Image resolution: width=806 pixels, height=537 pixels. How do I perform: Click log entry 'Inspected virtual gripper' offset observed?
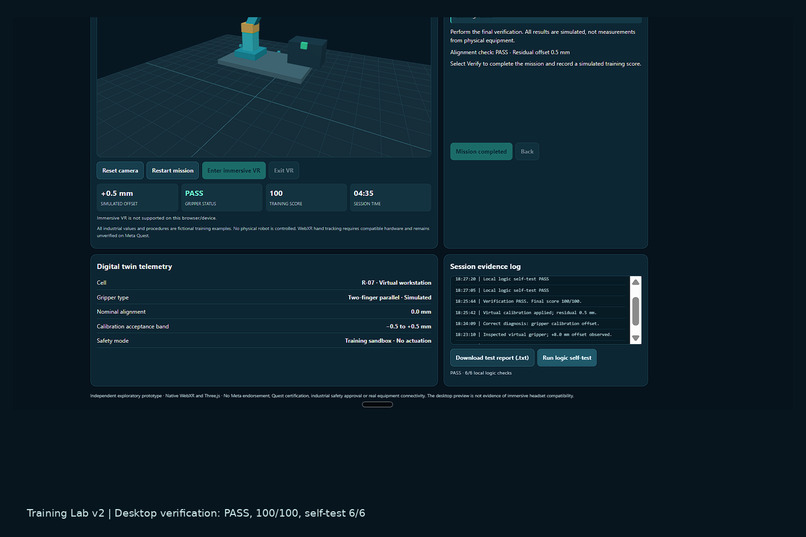coord(533,335)
